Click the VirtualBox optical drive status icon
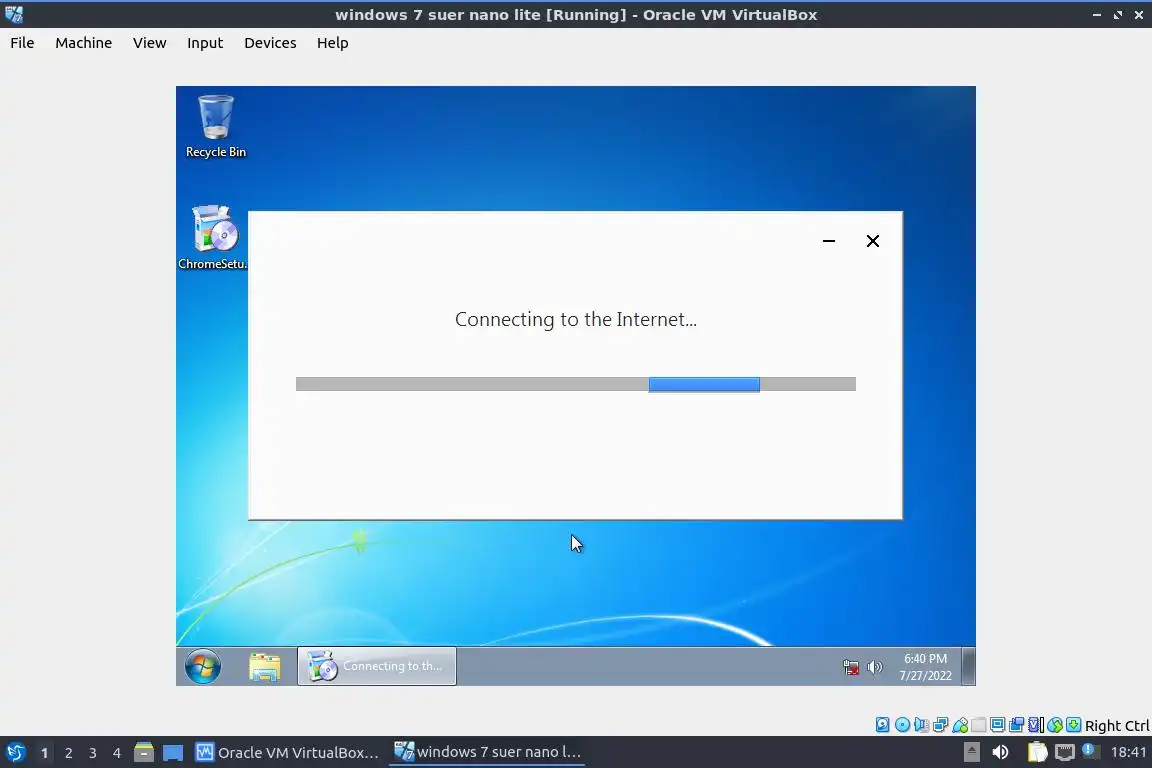The width and height of the screenshot is (1152, 768). pos(902,725)
